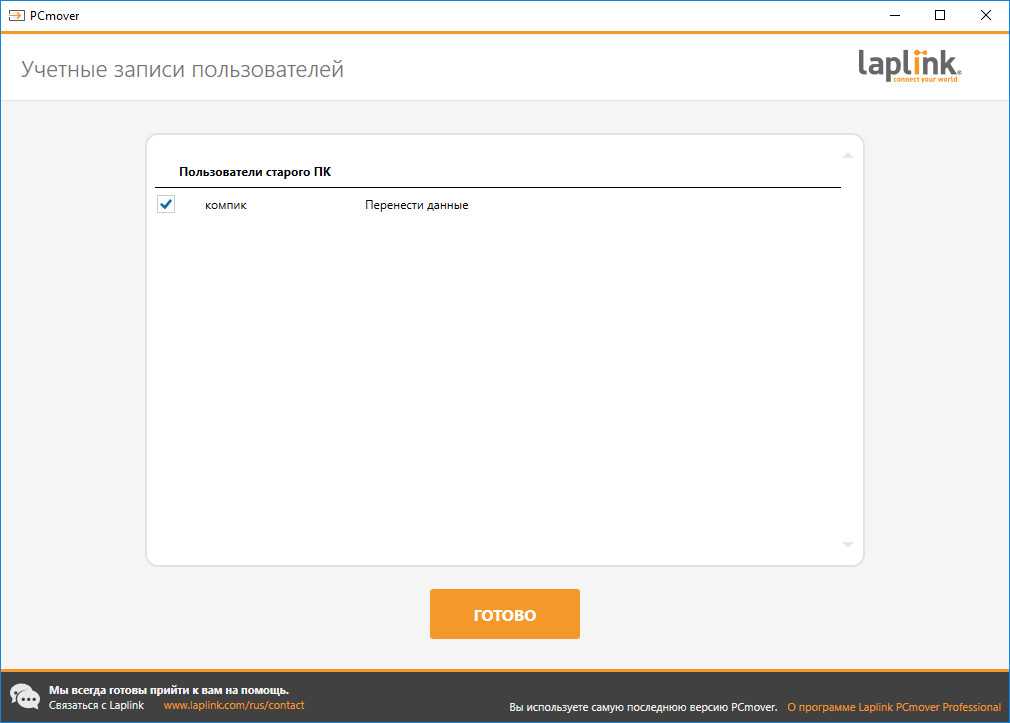This screenshot has width=1010, height=723.
Task: Select the компик user name
Action: point(226,205)
